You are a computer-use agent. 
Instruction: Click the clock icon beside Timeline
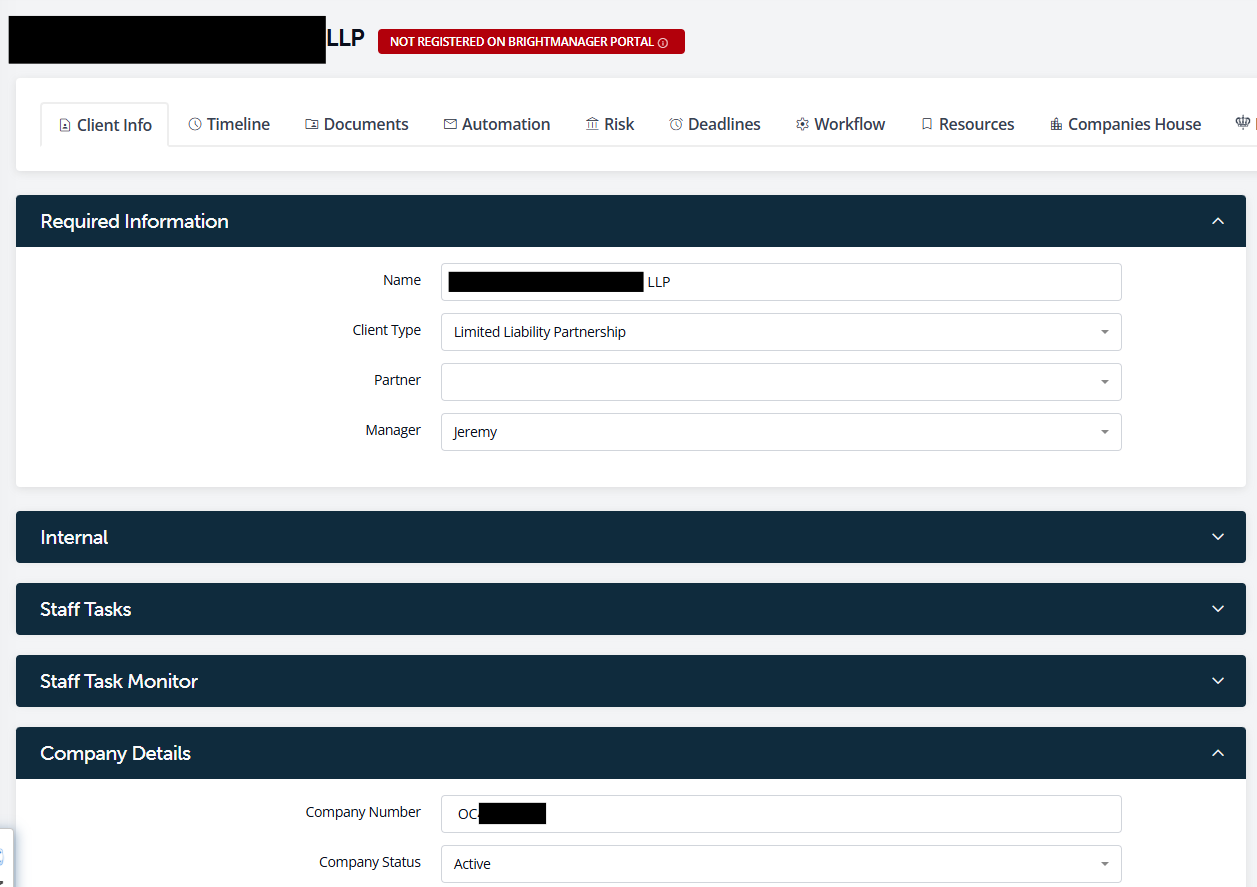click(x=195, y=124)
